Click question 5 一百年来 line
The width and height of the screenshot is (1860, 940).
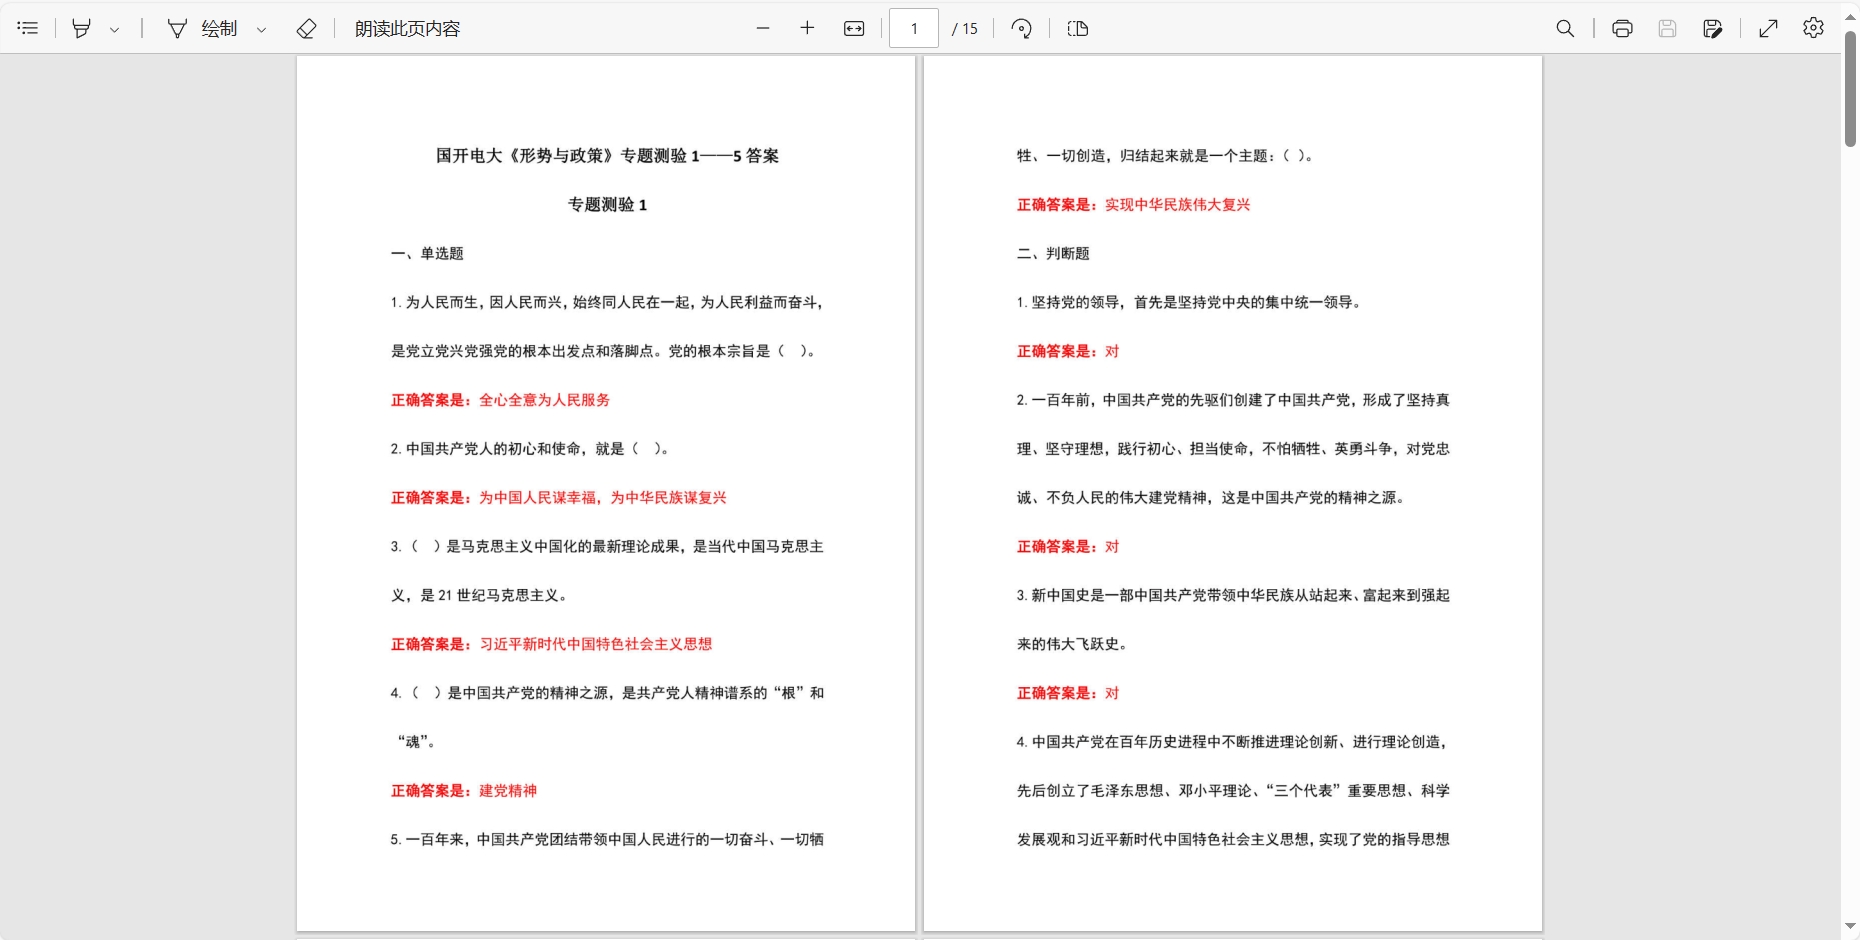[607, 839]
